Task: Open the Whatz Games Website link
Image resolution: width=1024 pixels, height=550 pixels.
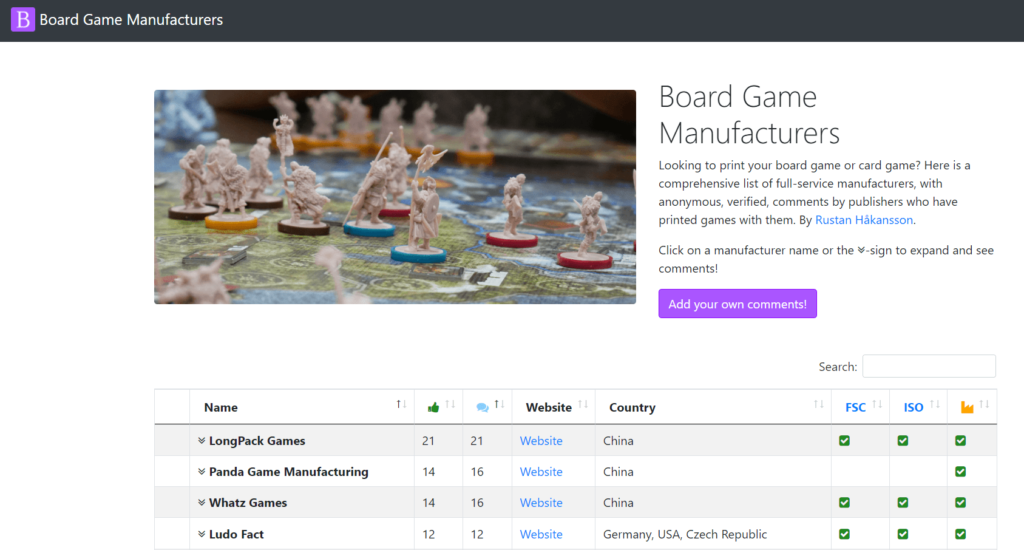Action: [x=541, y=503]
